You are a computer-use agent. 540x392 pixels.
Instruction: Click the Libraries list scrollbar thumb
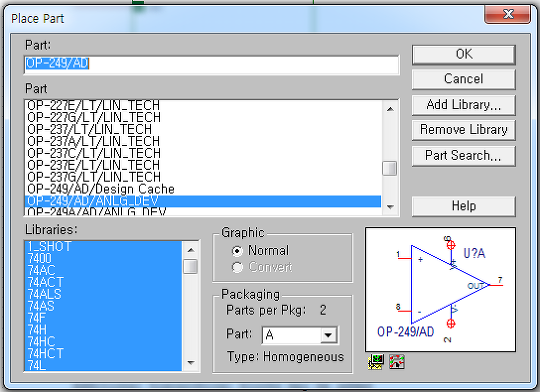191,267
